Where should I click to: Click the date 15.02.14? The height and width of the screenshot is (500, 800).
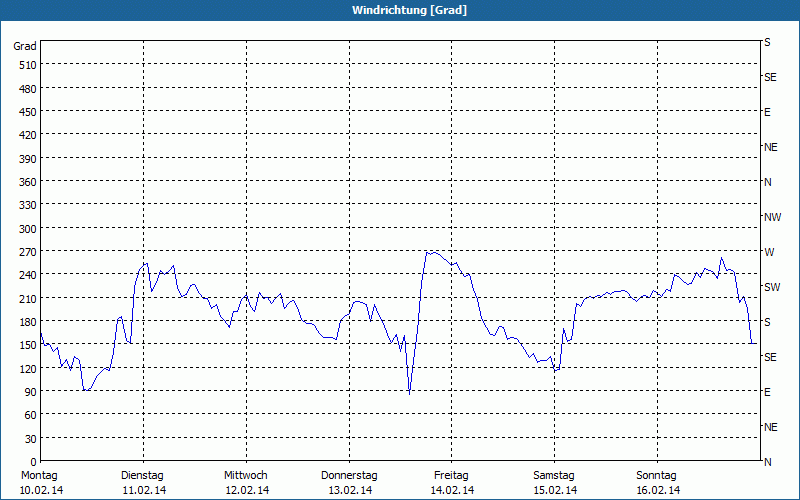coord(555,491)
